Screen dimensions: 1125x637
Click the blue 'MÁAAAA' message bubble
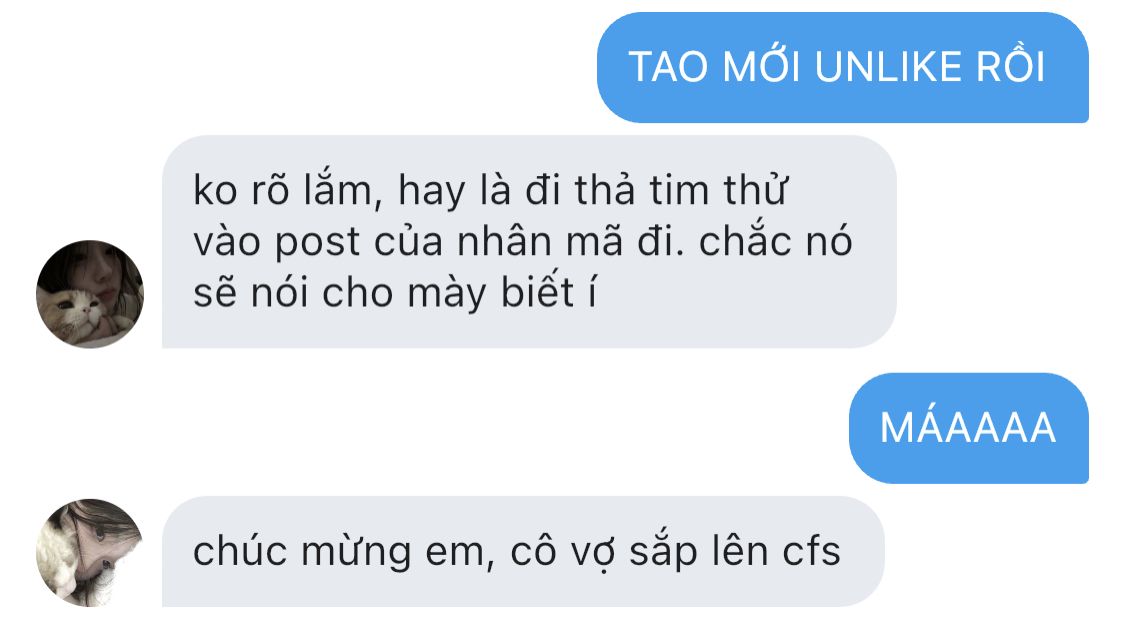(x=969, y=428)
